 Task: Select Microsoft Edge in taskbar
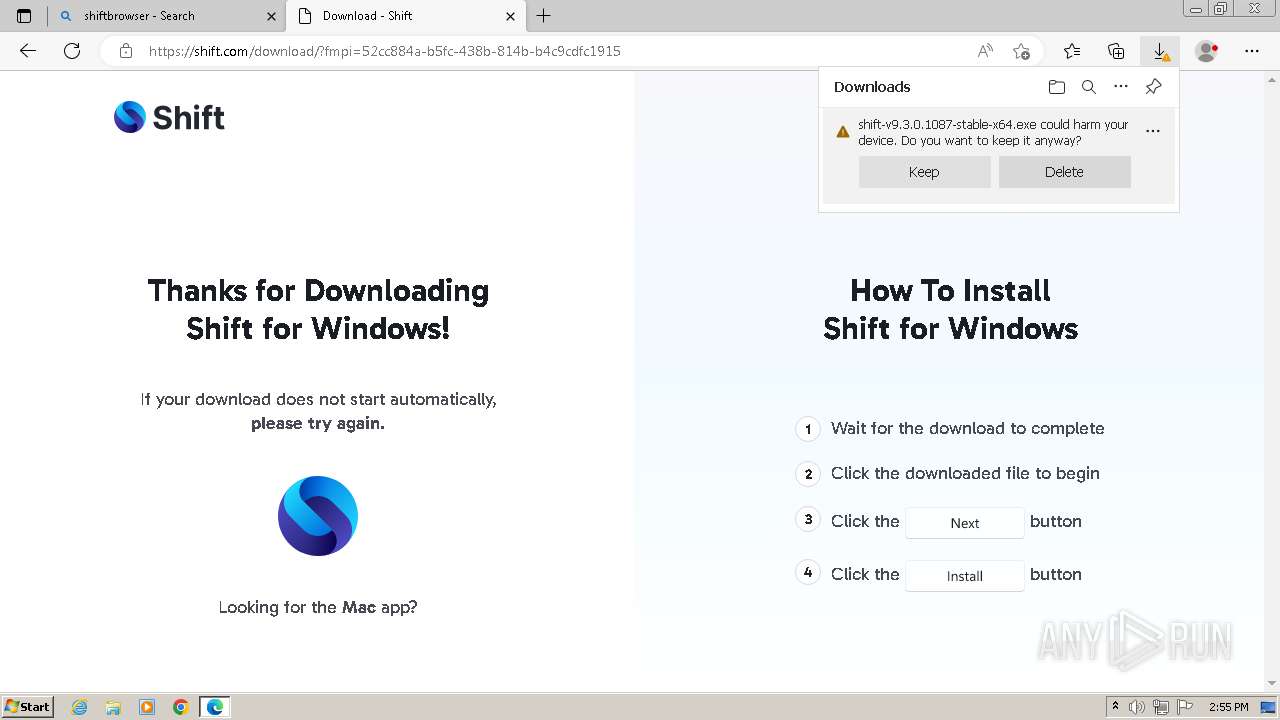click(215, 707)
